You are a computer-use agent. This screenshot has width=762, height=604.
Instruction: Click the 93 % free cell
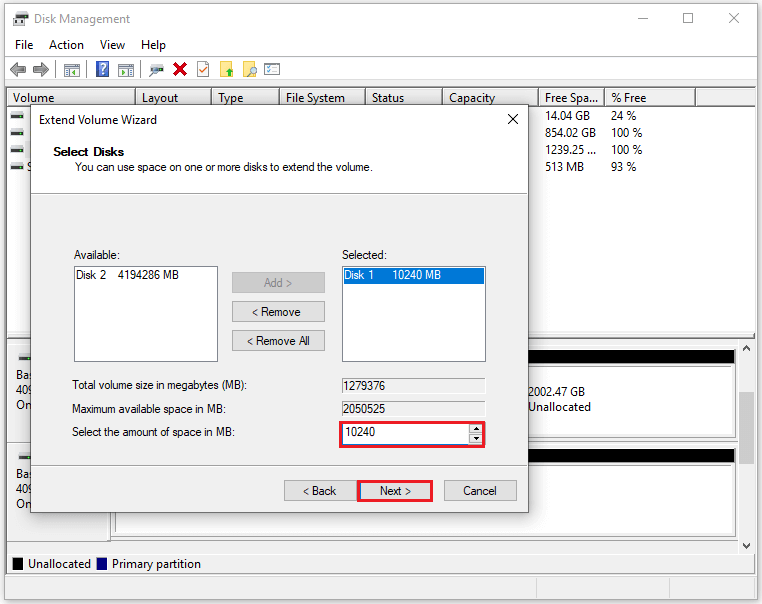[x=623, y=167]
